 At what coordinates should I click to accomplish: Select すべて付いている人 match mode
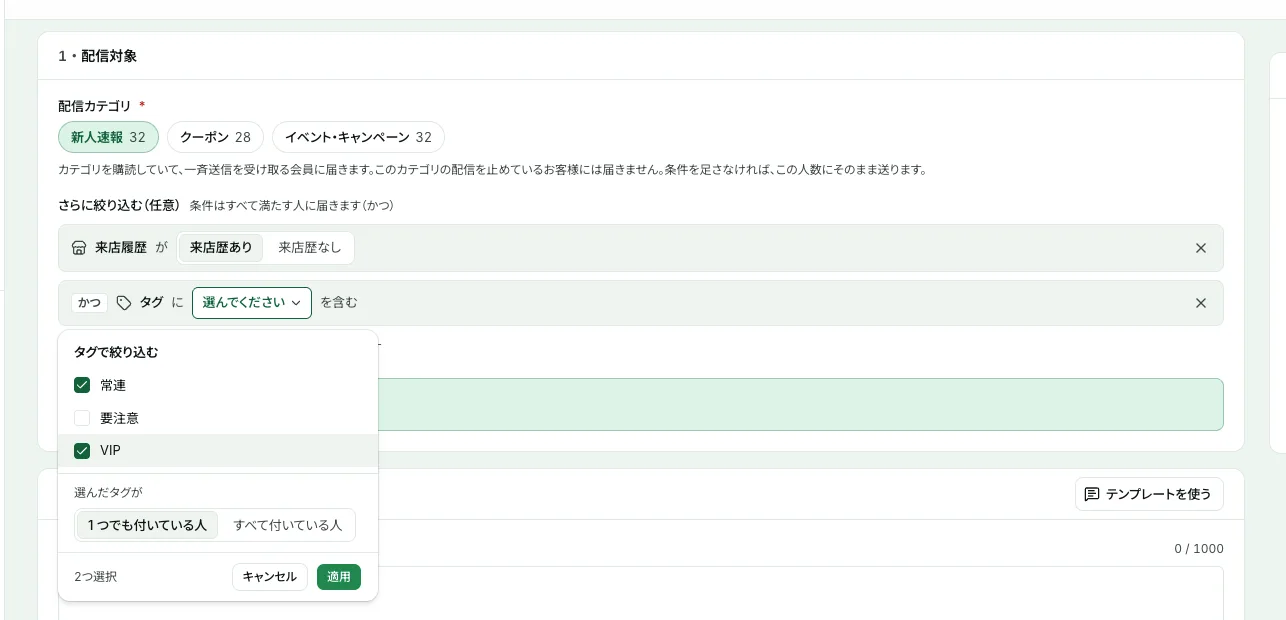click(x=287, y=525)
